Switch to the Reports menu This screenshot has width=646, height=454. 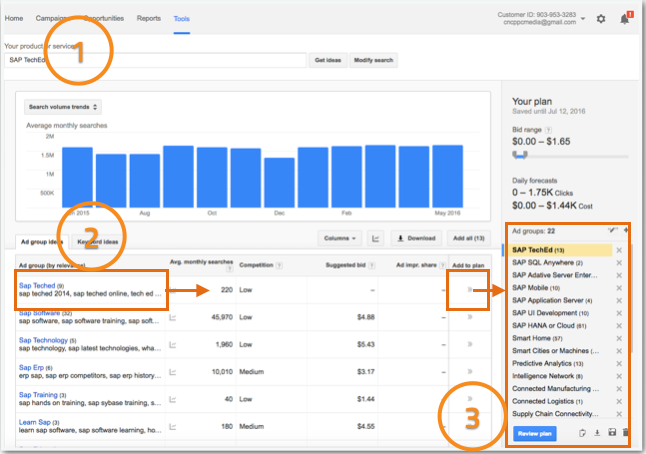(148, 18)
